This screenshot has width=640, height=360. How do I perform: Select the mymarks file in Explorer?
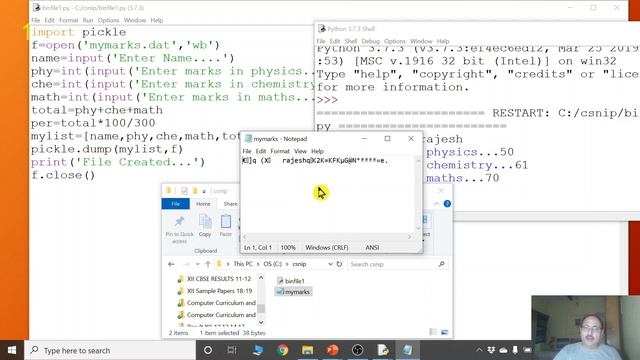pos(293,292)
